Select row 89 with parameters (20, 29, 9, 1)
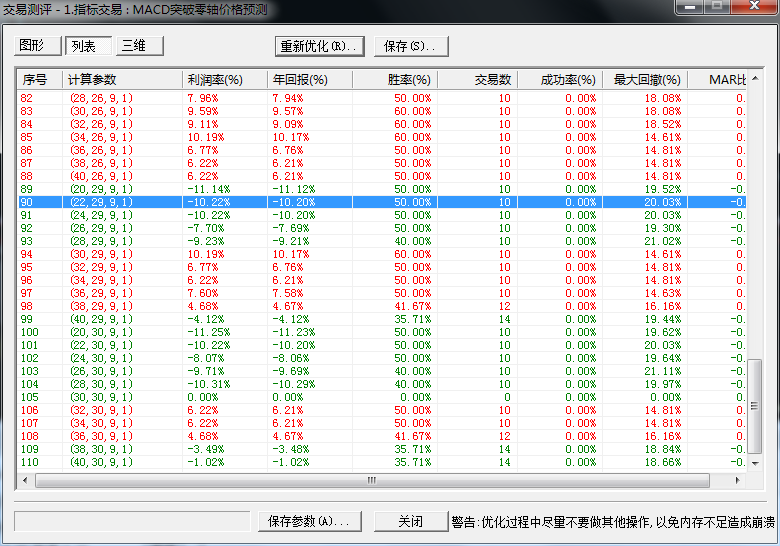 (x=382, y=189)
